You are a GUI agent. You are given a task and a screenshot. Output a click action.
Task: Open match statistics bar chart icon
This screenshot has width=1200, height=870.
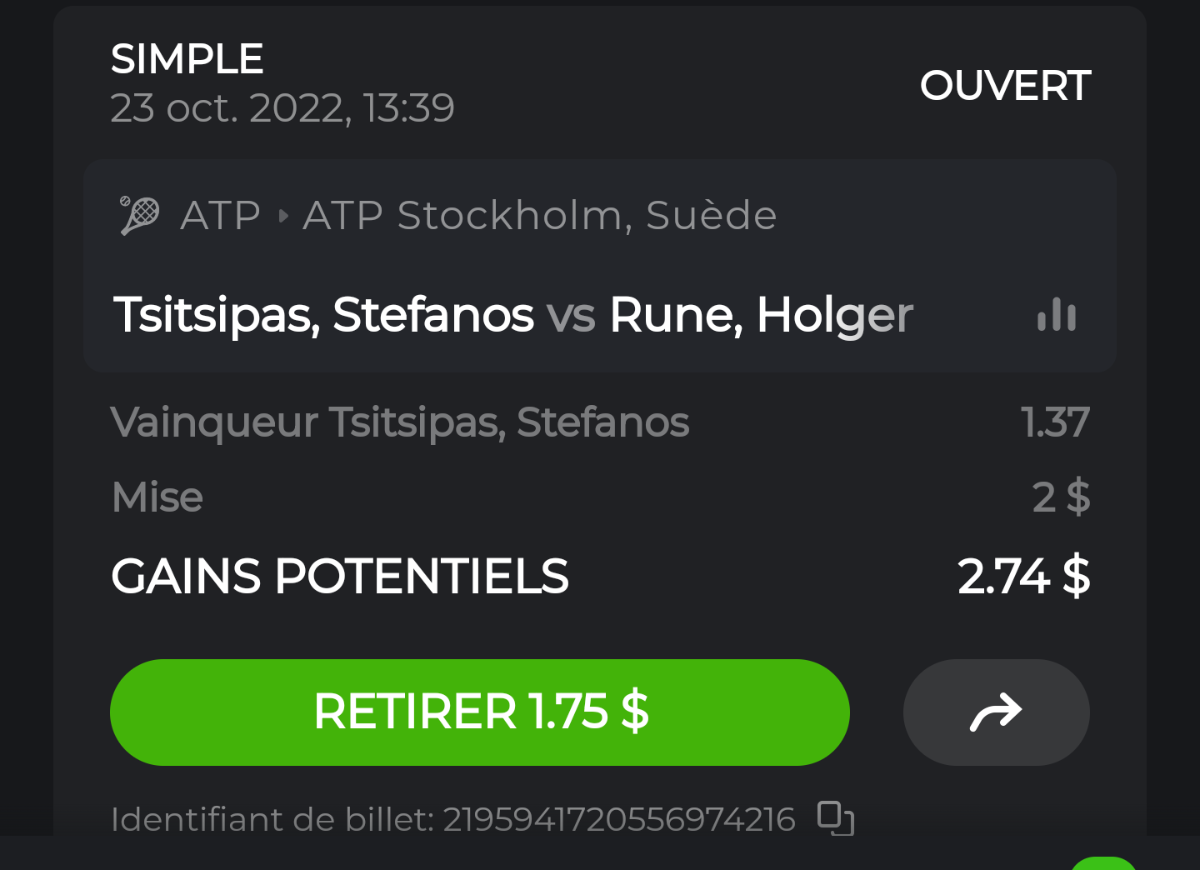(x=1056, y=316)
